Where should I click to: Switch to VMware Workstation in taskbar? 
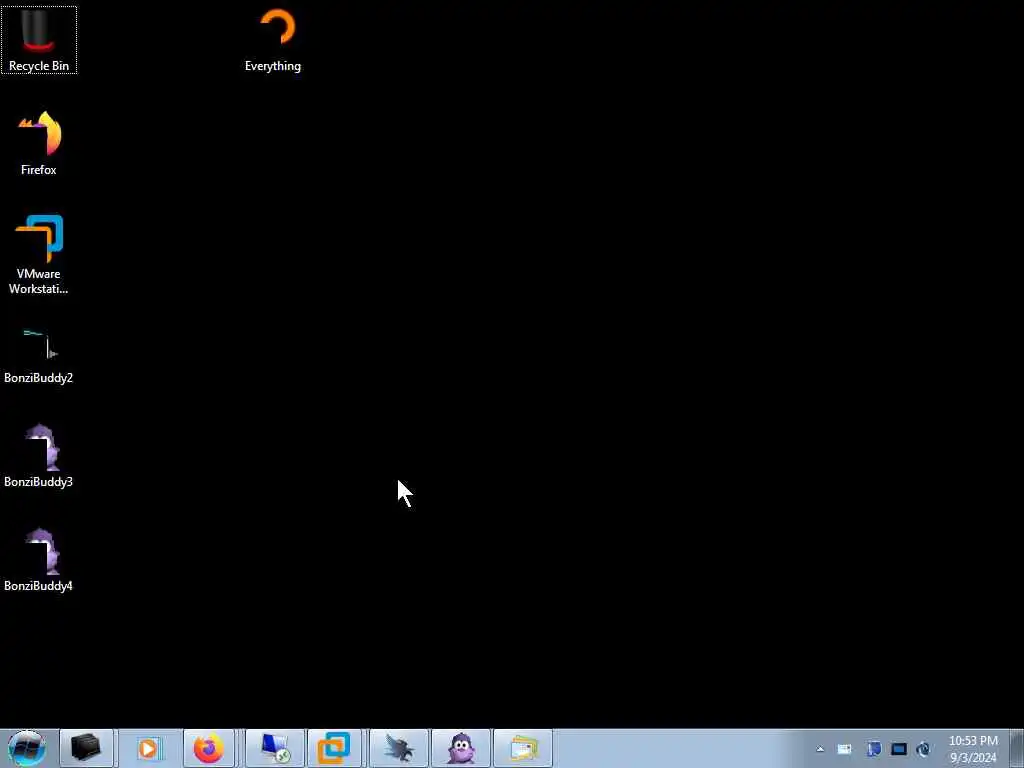click(x=334, y=748)
